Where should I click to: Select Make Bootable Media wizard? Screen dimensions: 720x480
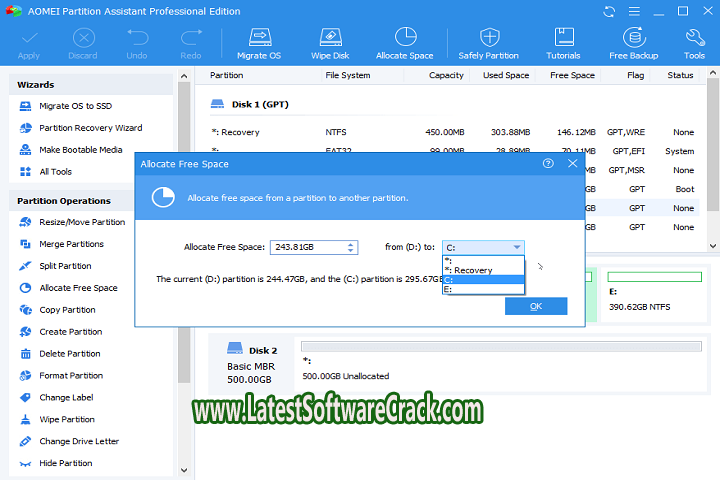(x=81, y=150)
